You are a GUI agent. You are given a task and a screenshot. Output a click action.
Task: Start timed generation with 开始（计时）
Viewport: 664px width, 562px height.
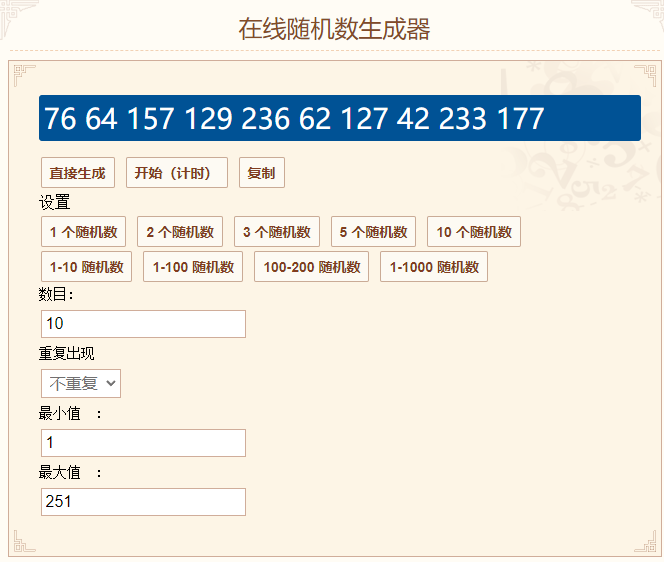(177, 173)
